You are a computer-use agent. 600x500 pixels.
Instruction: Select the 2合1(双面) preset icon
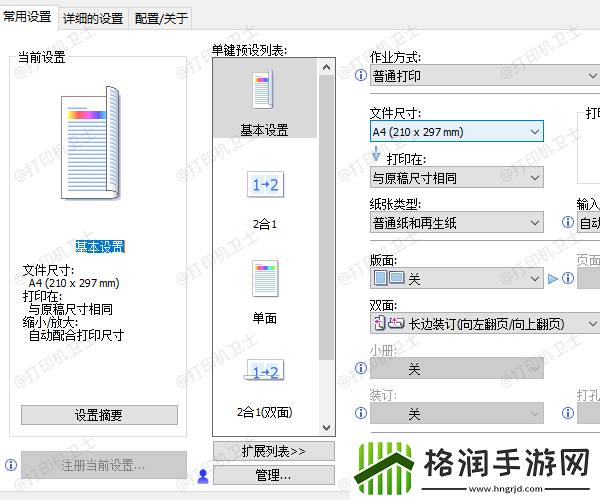tap(264, 370)
